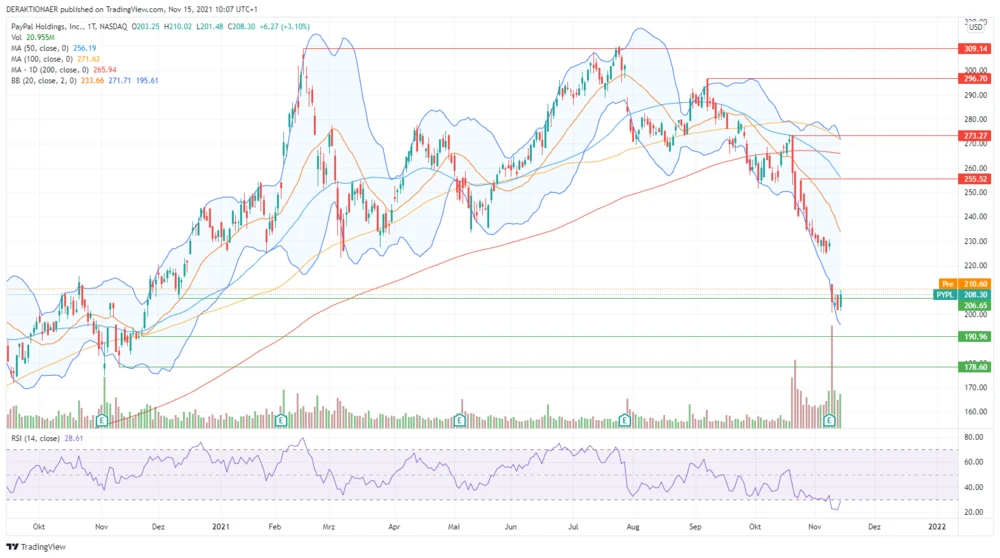The image size is (1000, 558).
Task: Click the earnings 'E' marker before August 2021
Action: tap(626, 421)
